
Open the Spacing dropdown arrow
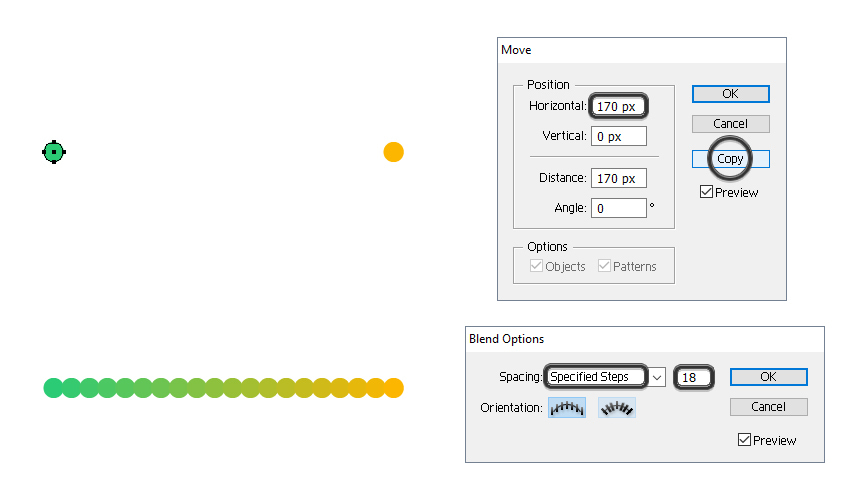pos(657,377)
